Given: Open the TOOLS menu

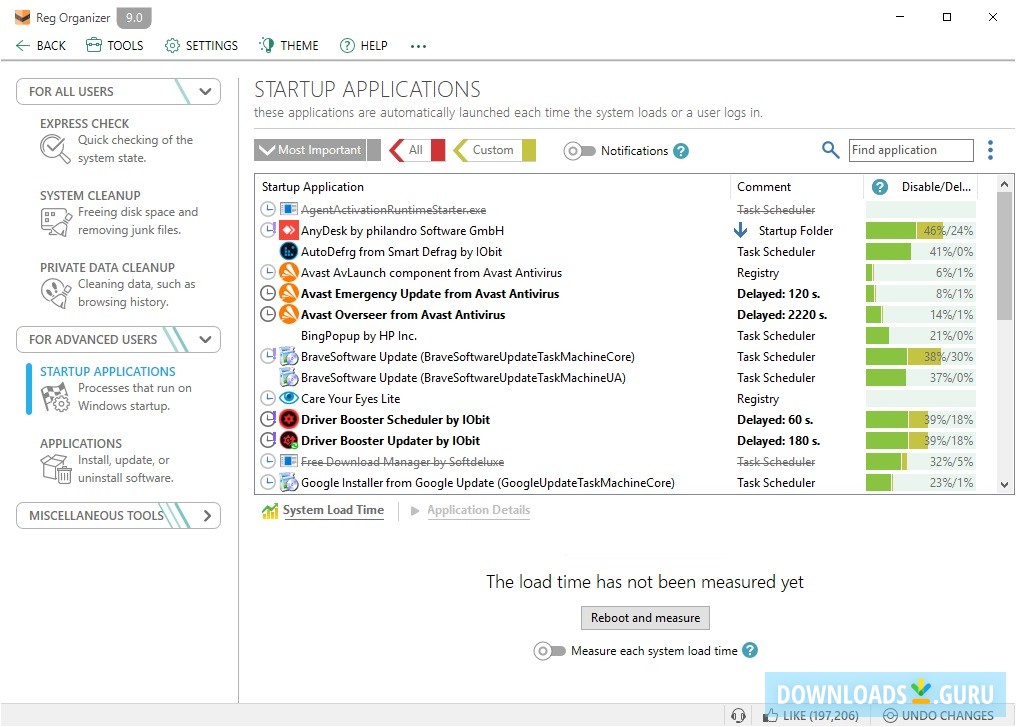Looking at the screenshot, I should pyautogui.click(x=115, y=45).
